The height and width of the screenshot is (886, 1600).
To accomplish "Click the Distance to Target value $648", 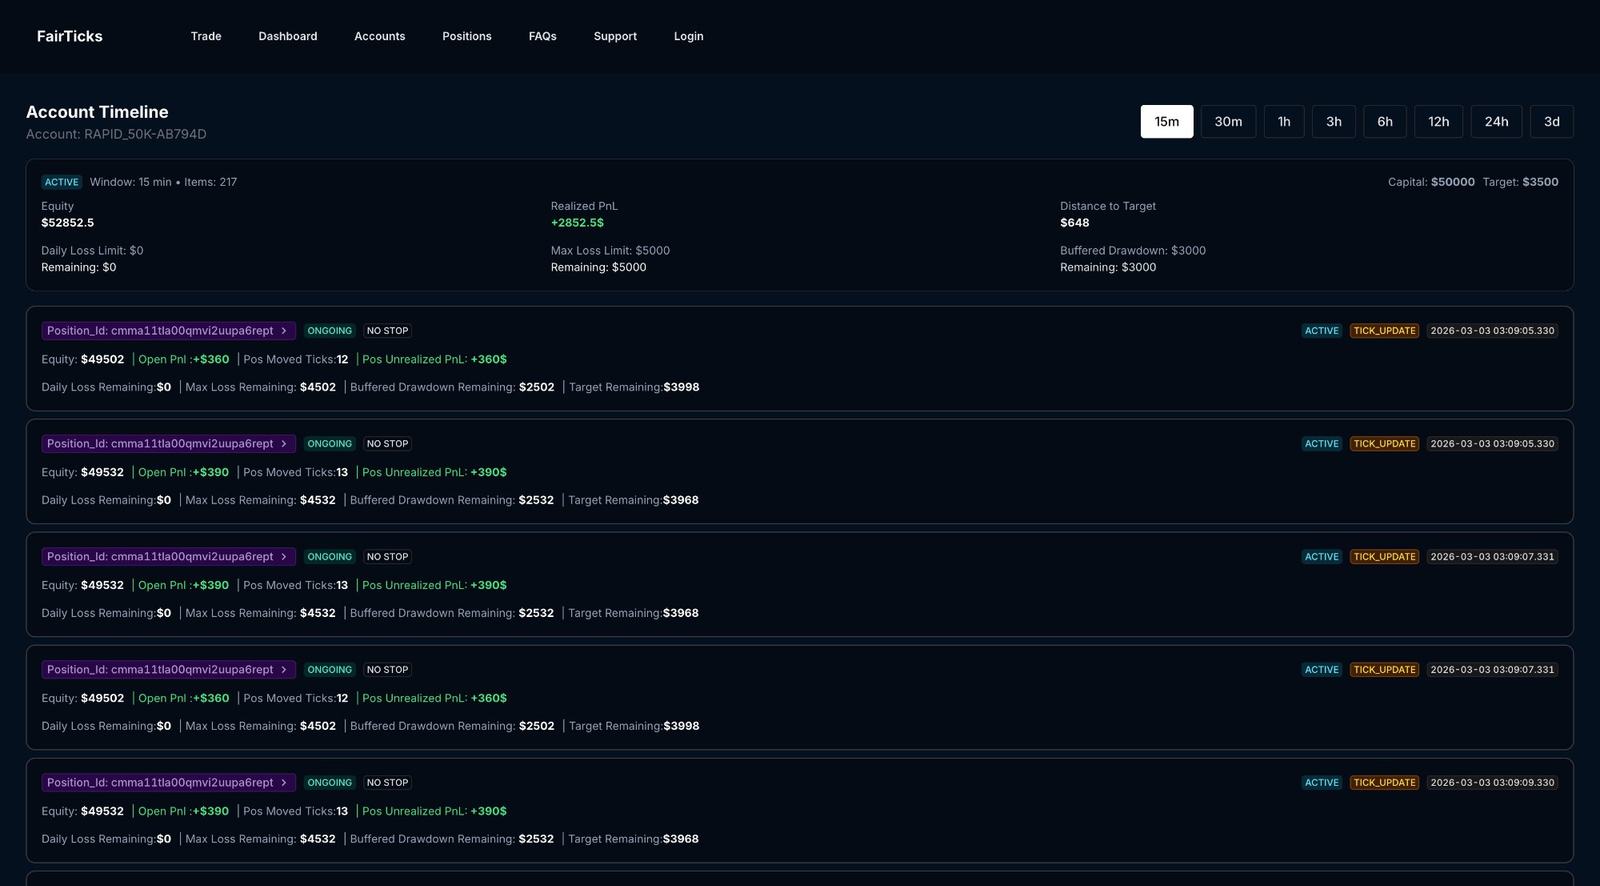I will click(x=1075, y=223).
